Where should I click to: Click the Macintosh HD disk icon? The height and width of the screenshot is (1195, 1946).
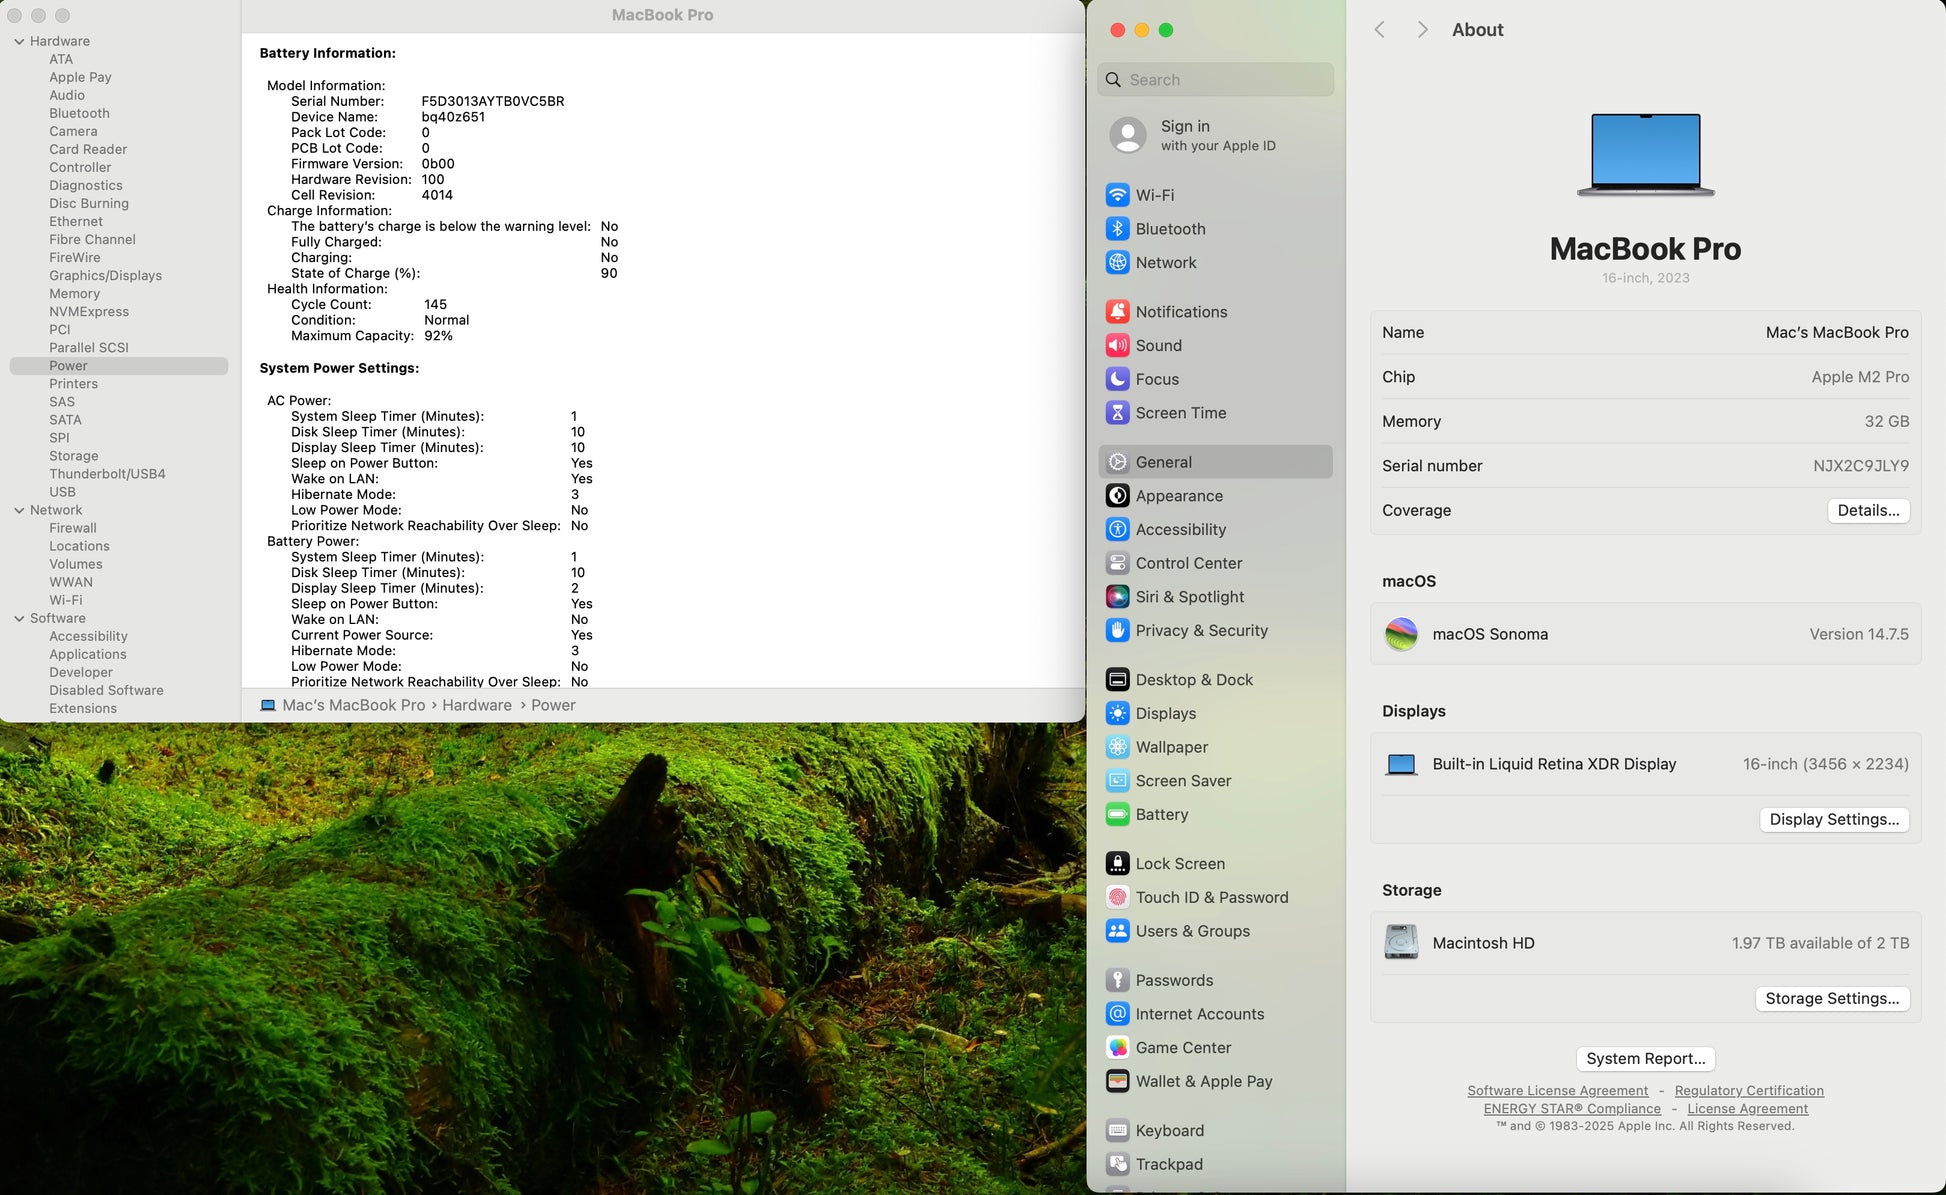[x=1400, y=943]
